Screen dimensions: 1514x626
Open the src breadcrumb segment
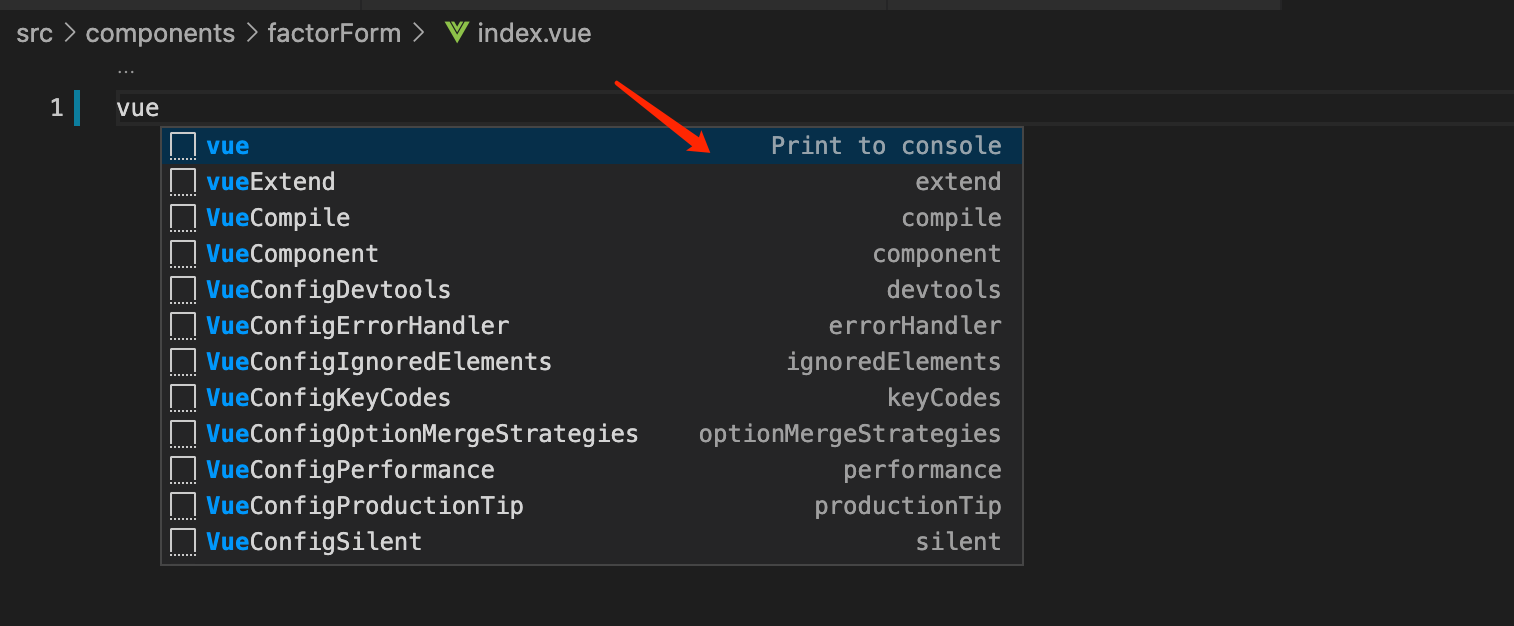(34, 33)
